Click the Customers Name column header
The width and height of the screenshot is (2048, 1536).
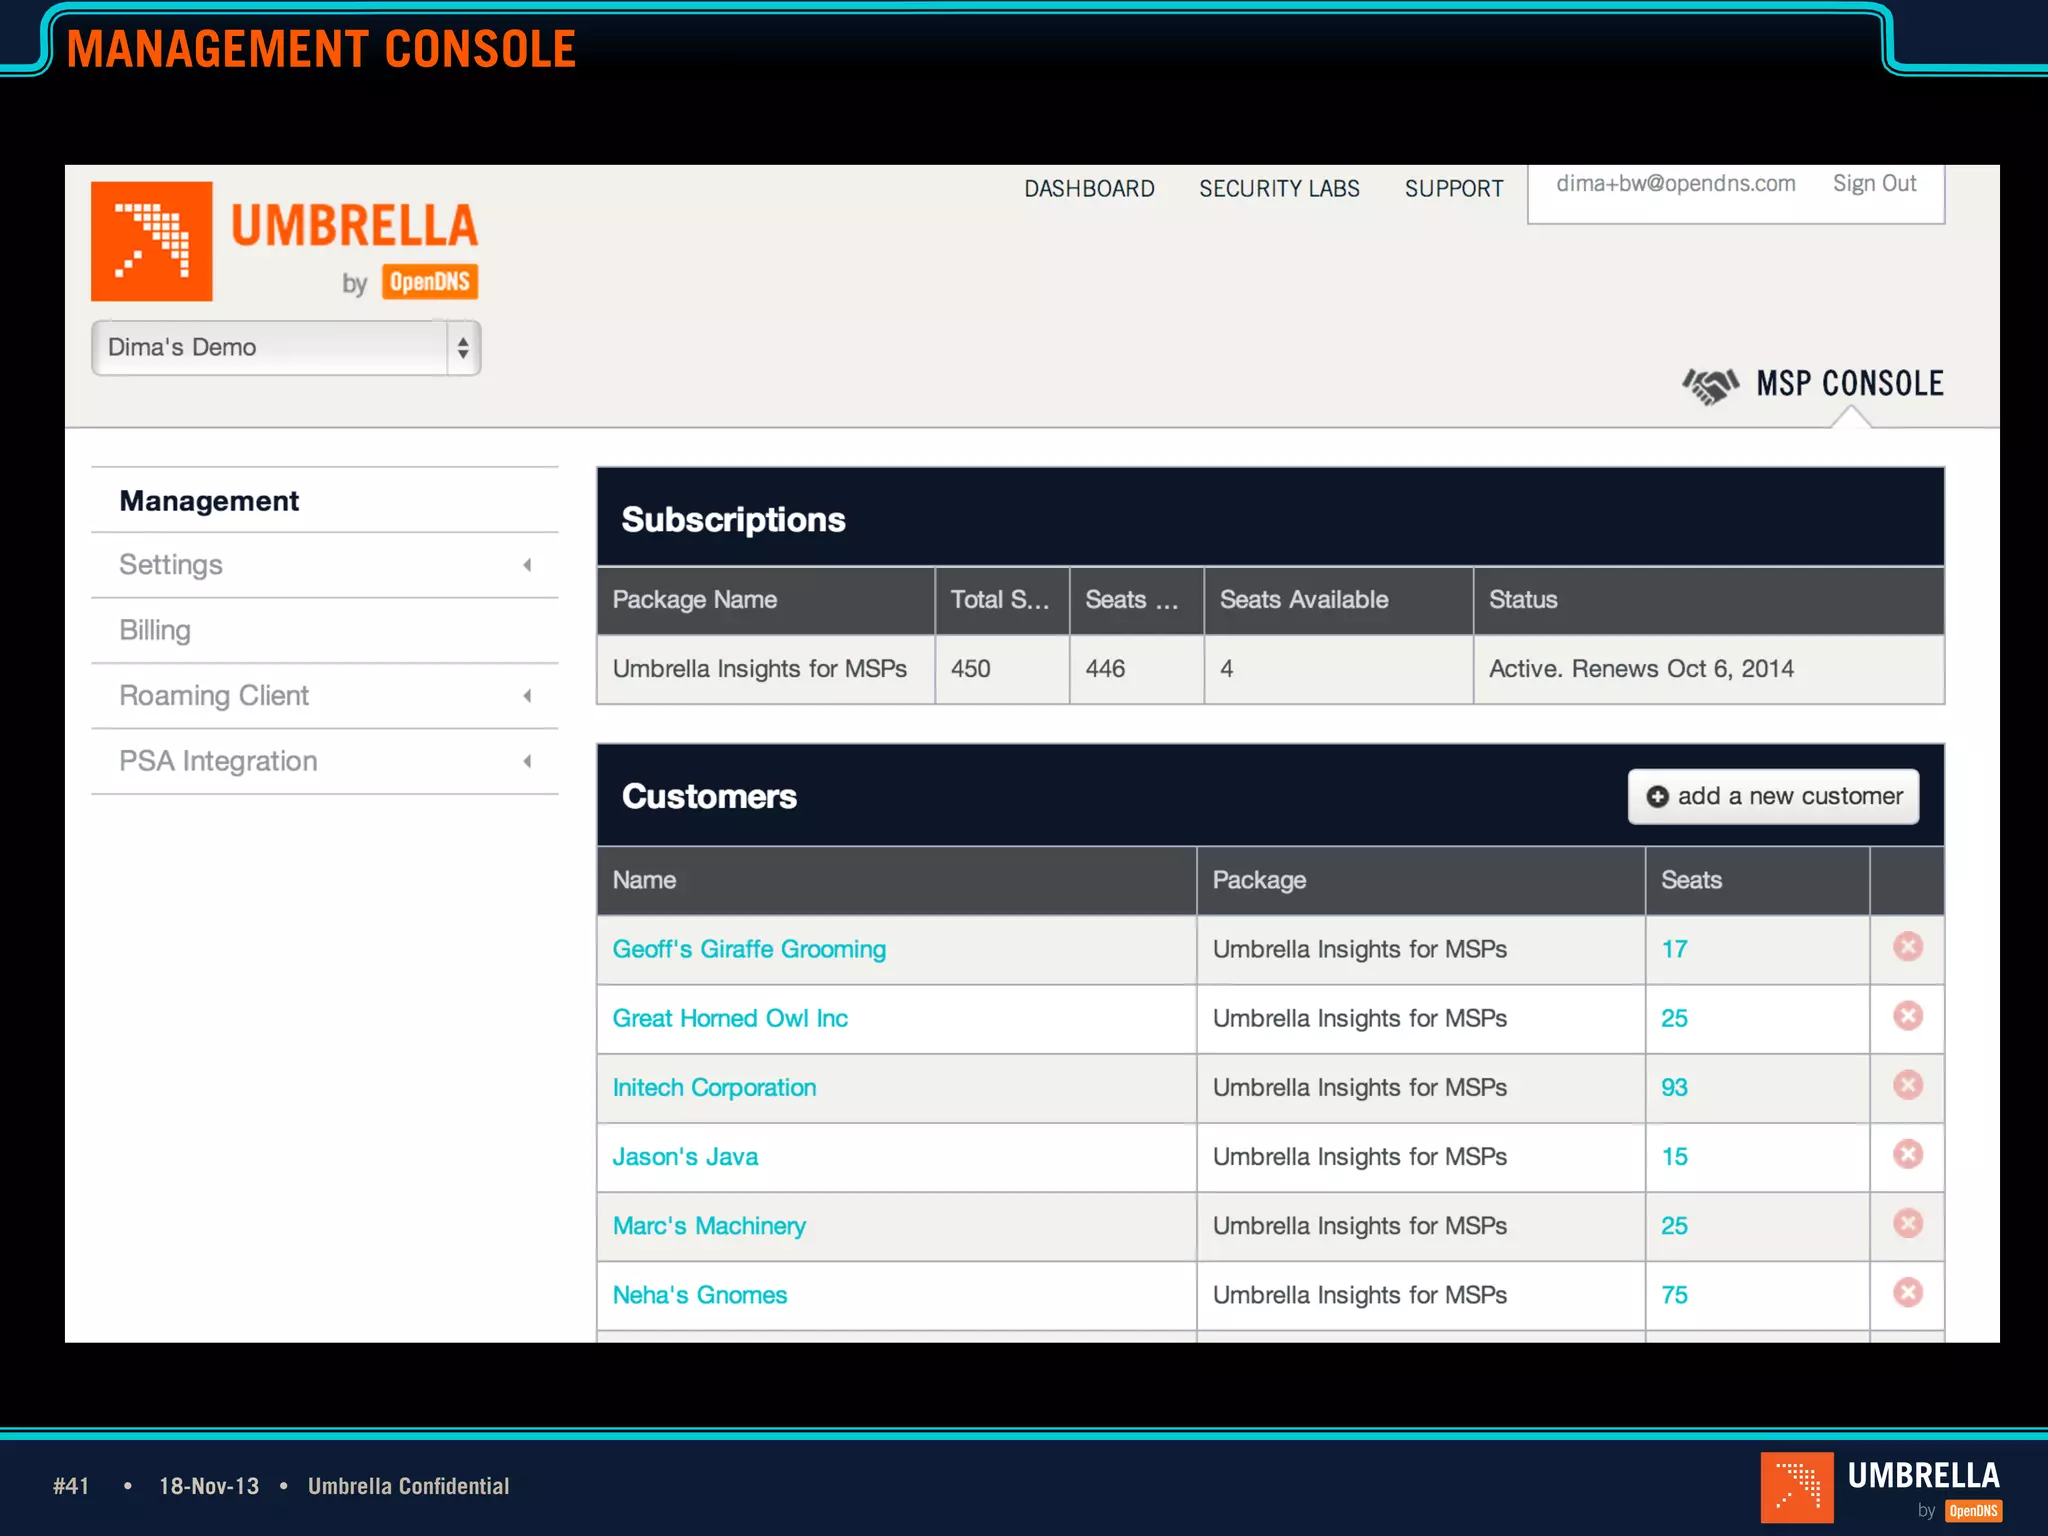tap(896, 880)
